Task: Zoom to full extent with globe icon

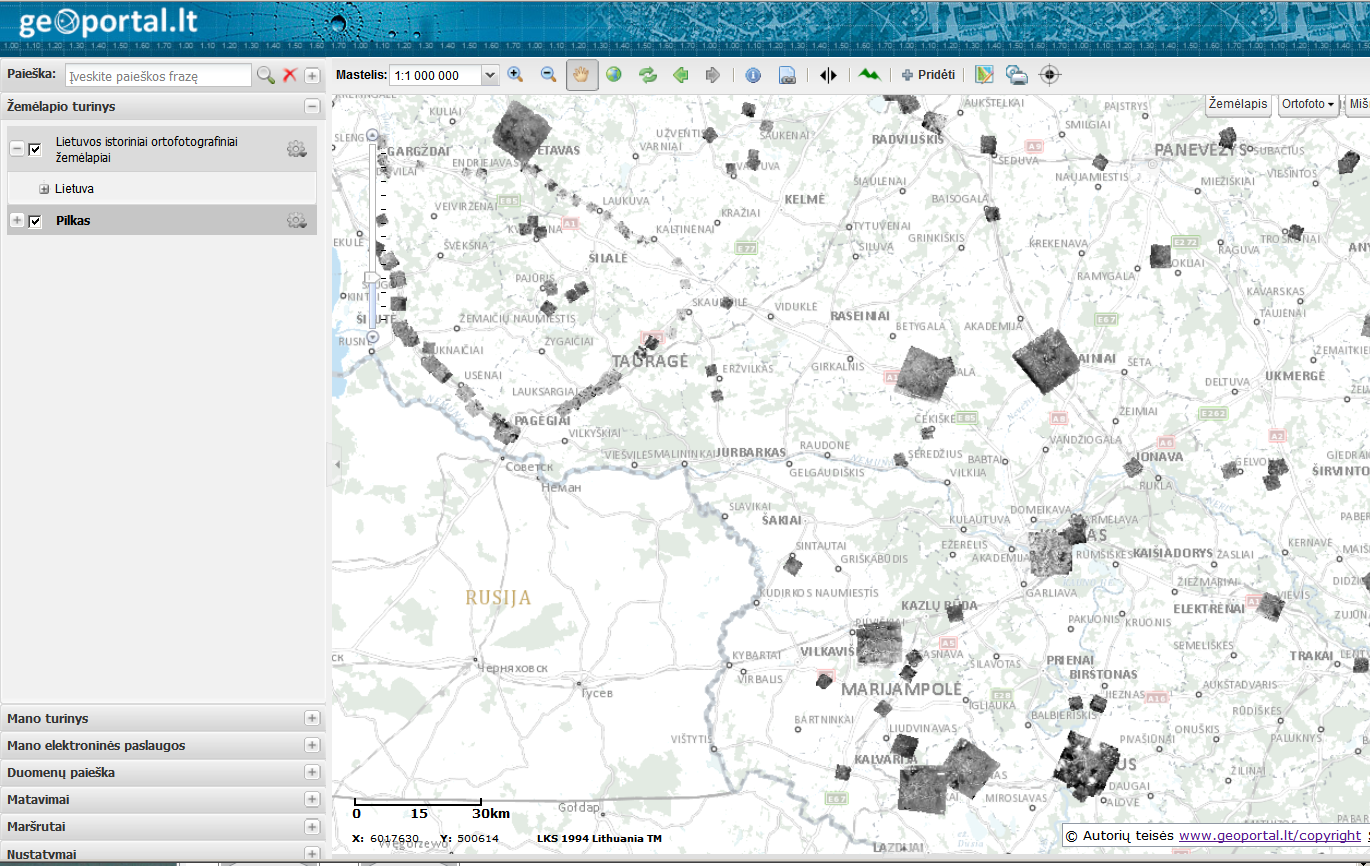Action: 614,75
